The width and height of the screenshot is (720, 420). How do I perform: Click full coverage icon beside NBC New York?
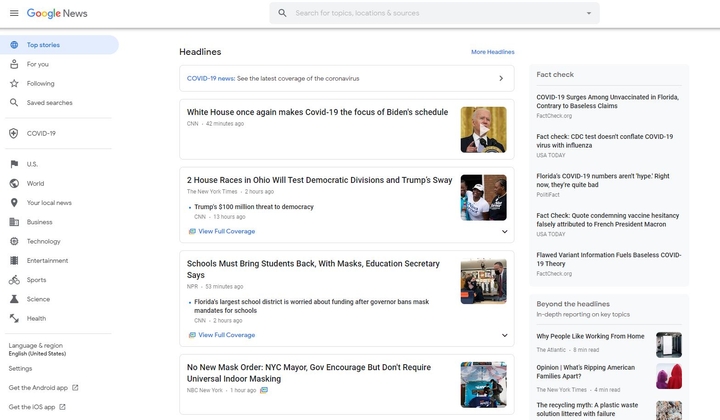point(264,390)
